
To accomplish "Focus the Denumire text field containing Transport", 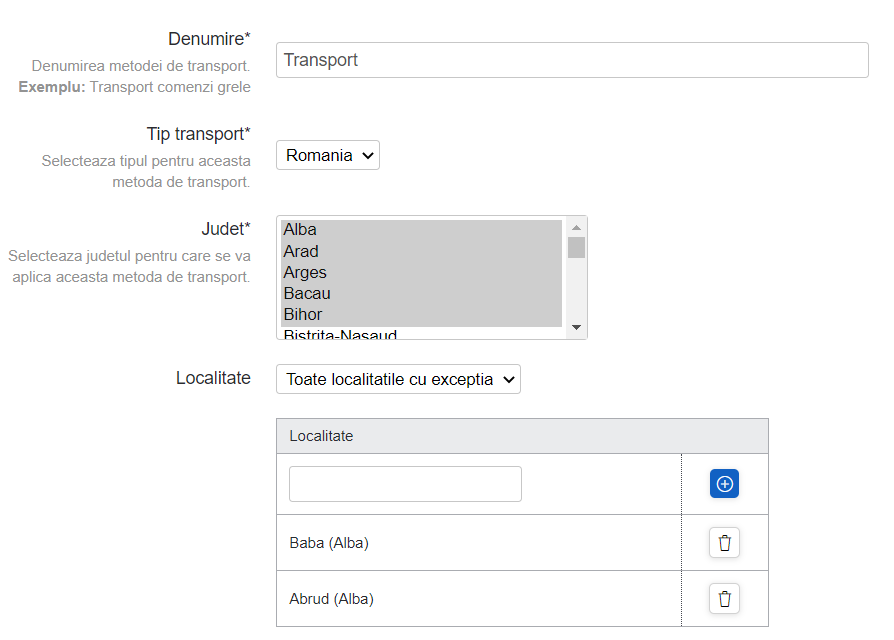I will click(x=572, y=60).
